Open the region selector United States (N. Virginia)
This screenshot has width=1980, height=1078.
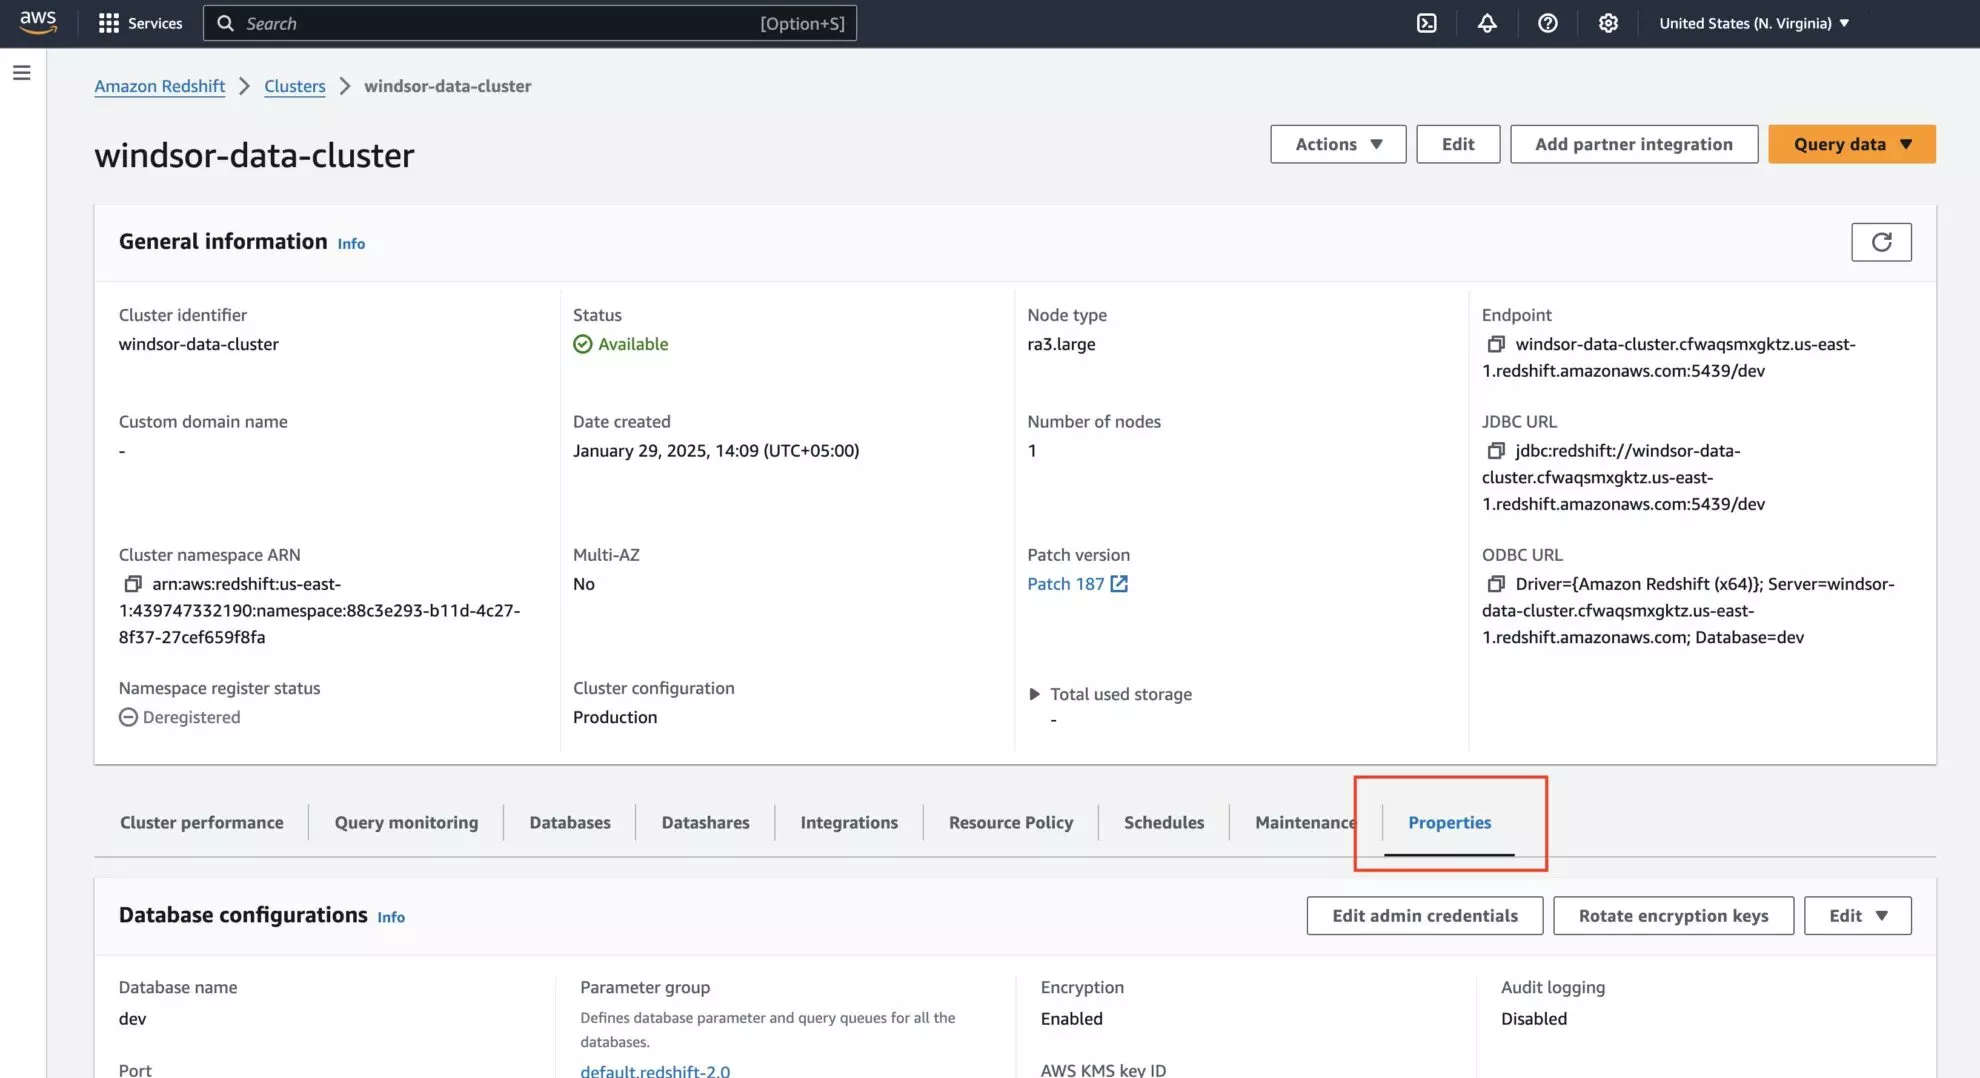click(x=1754, y=23)
